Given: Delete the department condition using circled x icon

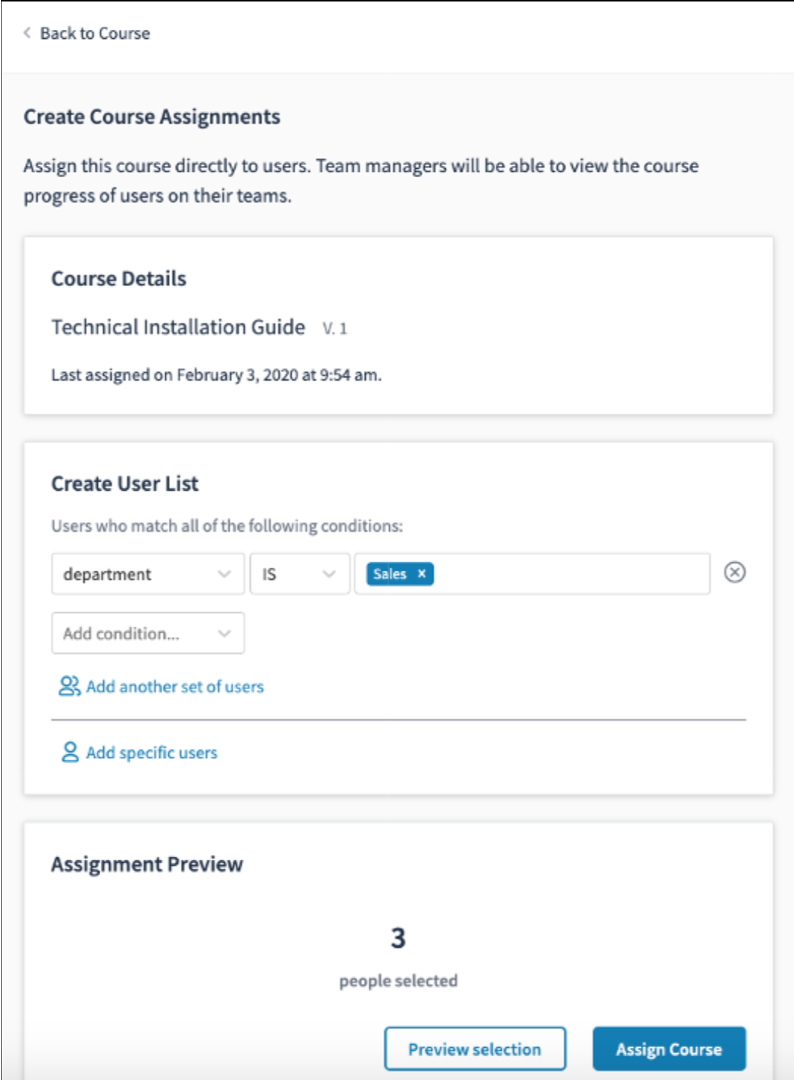Looking at the screenshot, I should pyautogui.click(x=735, y=572).
